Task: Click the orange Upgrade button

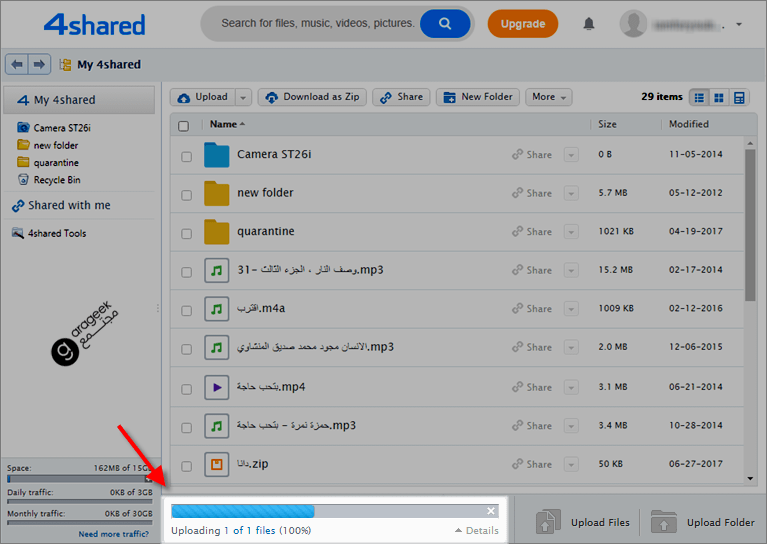Action: coord(523,23)
